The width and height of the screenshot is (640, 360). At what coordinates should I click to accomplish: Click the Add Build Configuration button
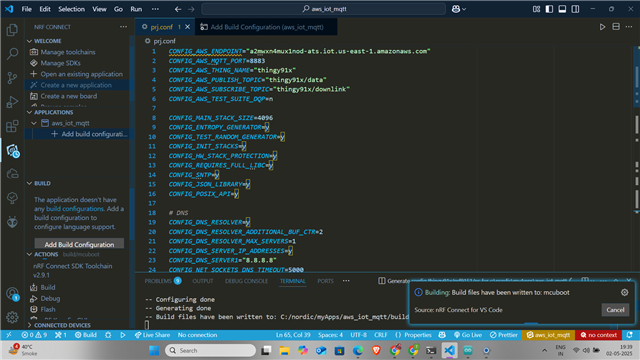tap(79, 244)
